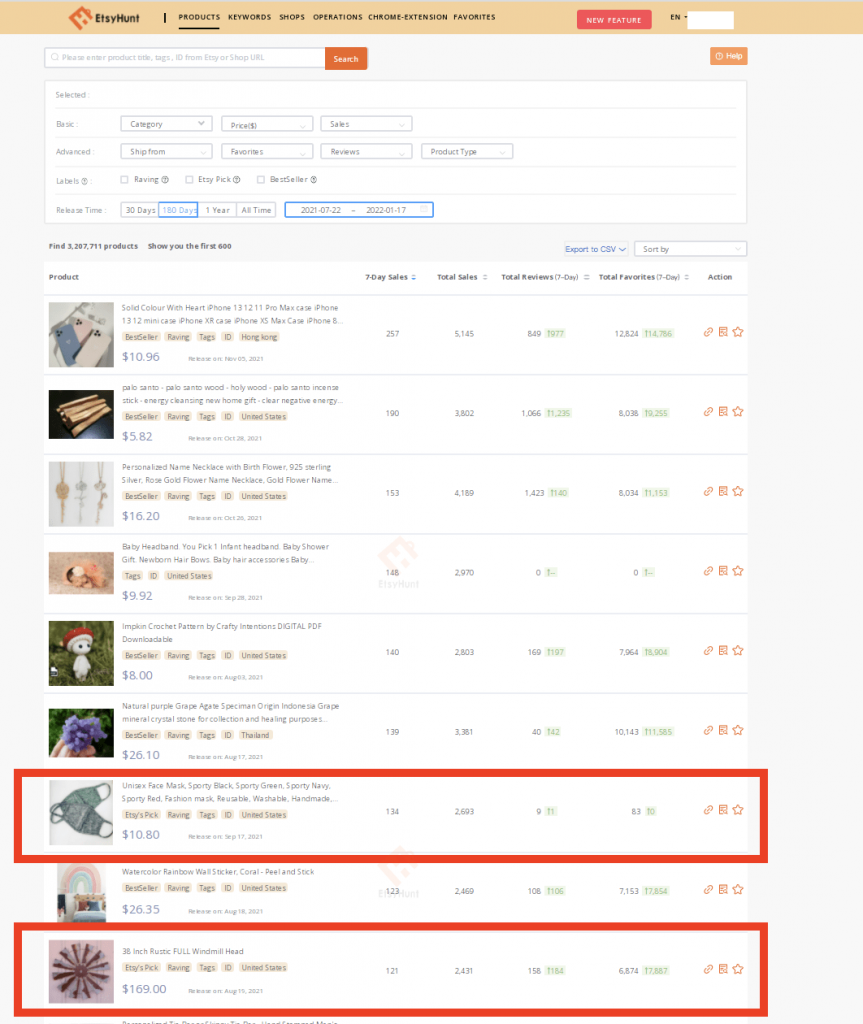Open the link icon for Watercolor Rainbow Wall Sticker
This screenshot has width=863, height=1024.
[708, 889]
